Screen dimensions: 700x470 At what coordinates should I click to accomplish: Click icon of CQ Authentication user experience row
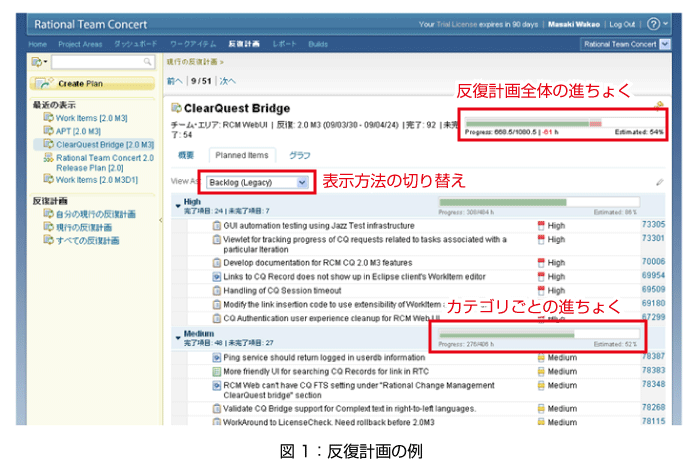[217, 318]
